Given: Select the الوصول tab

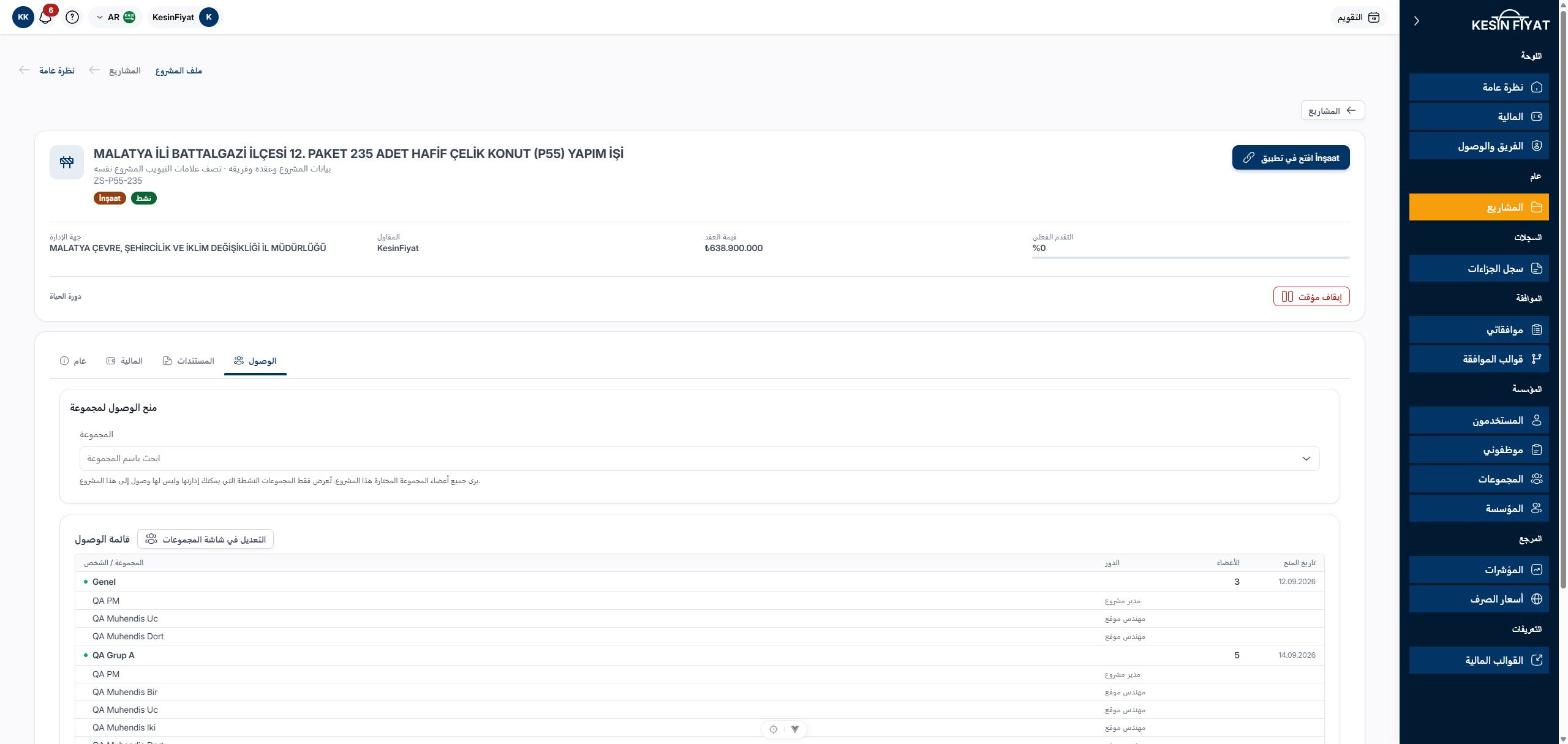Looking at the screenshot, I should (x=255, y=361).
